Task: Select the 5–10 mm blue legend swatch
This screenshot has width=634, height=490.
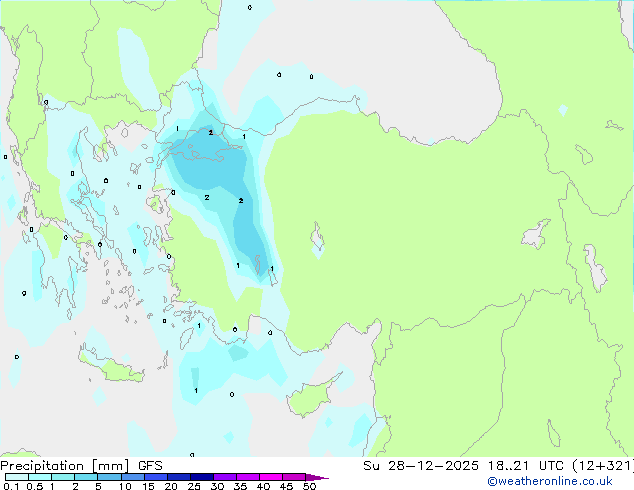Action: point(109,477)
